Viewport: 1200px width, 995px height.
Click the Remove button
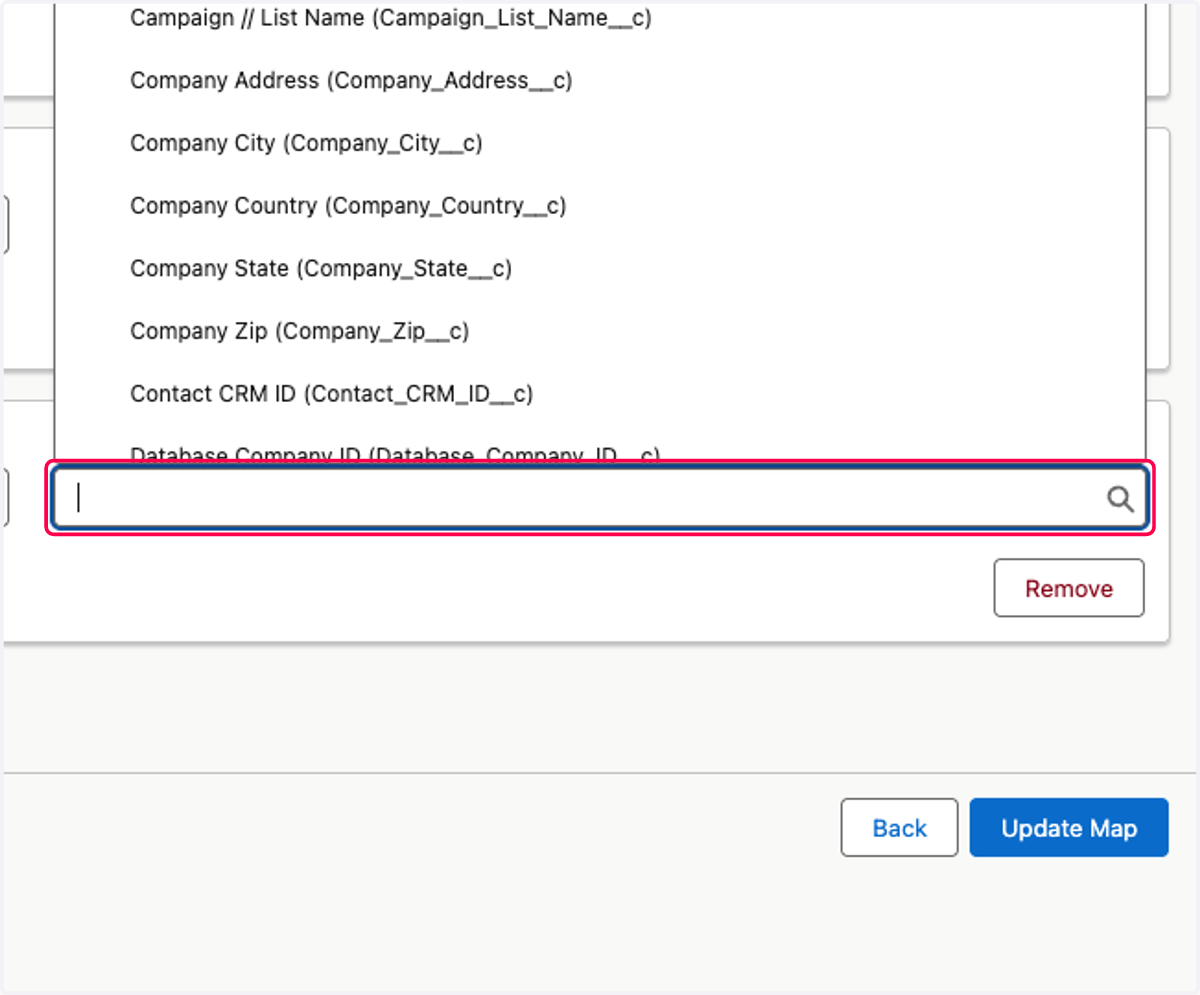coord(1069,588)
